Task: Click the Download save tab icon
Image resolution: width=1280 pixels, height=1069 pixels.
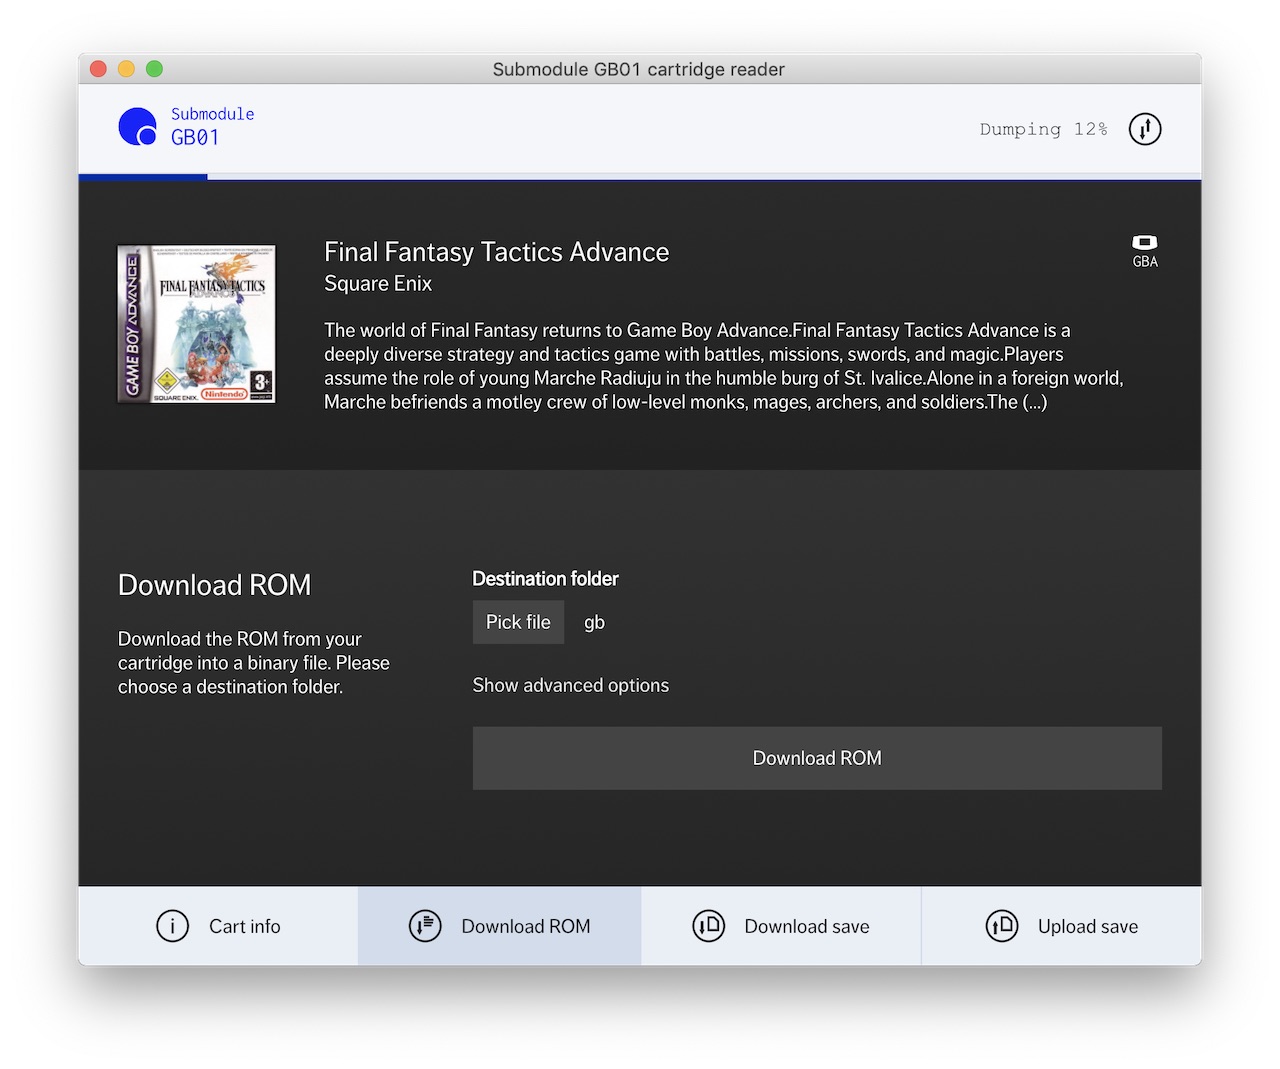Action: click(708, 926)
